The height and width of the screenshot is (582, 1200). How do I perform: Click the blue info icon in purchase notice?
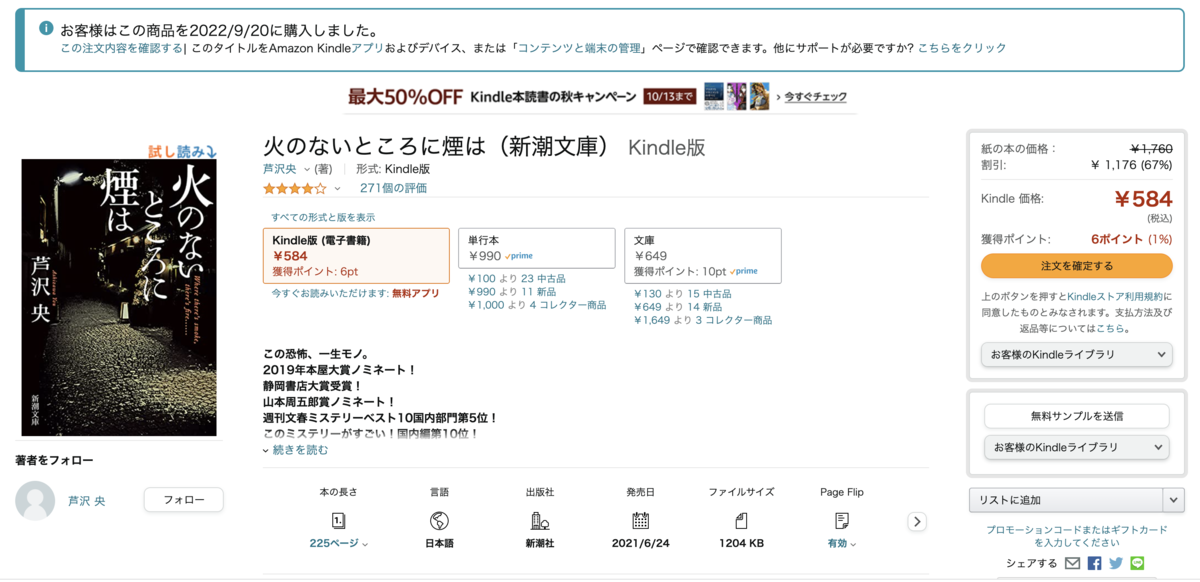coord(46,28)
